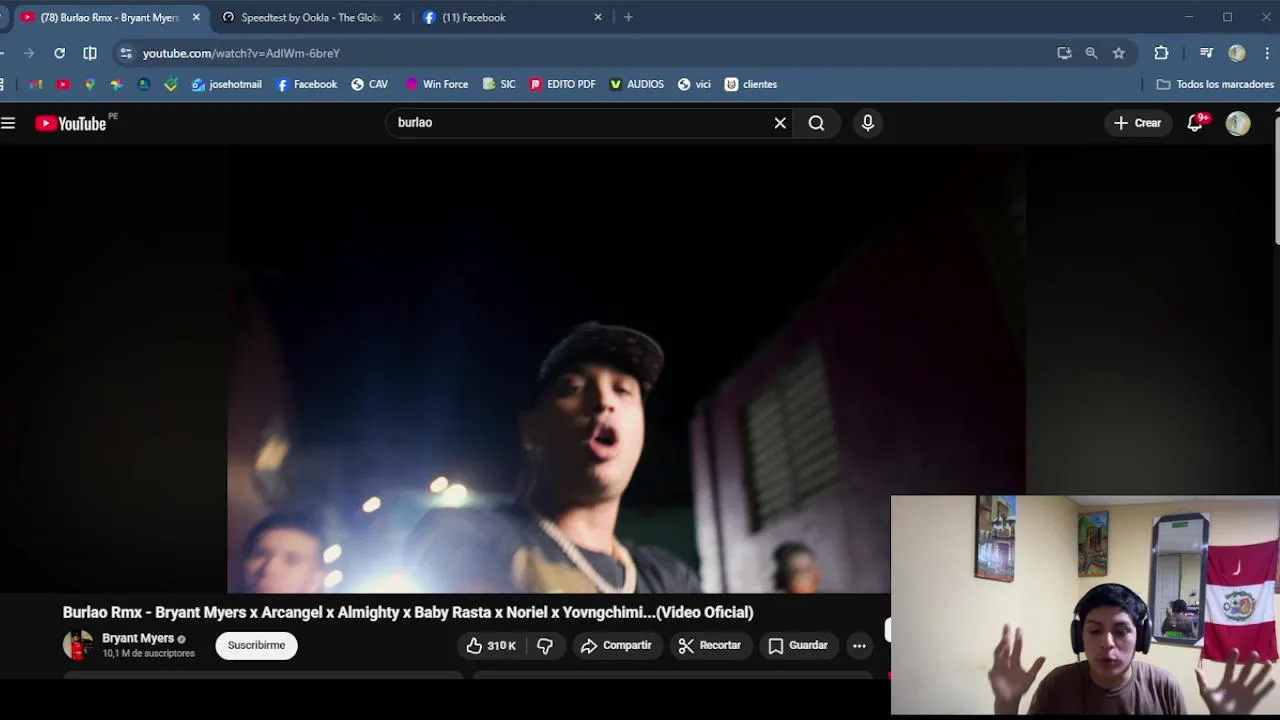Open the vici bookmark

click(694, 84)
